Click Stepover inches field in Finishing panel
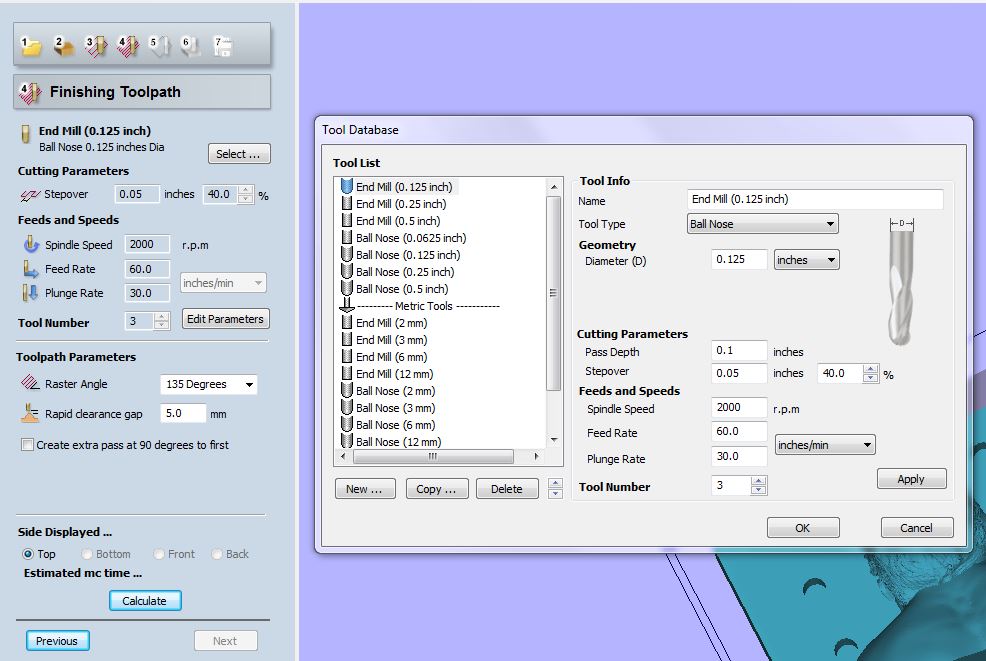The height and width of the screenshot is (661, 986). (136, 194)
